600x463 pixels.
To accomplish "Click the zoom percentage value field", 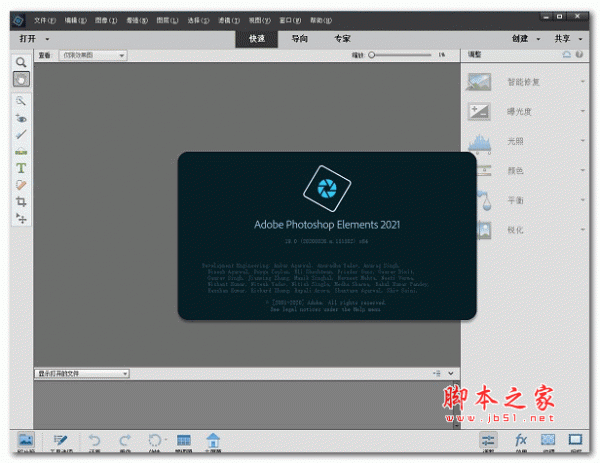I will click(442, 55).
